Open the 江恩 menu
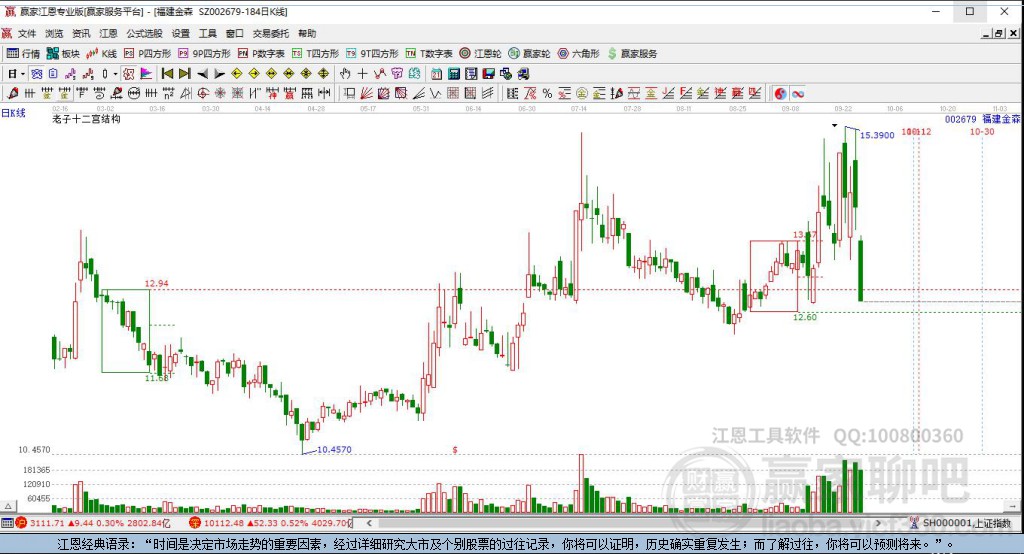Screen dimensions: 1024x554 (x=108, y=33)
